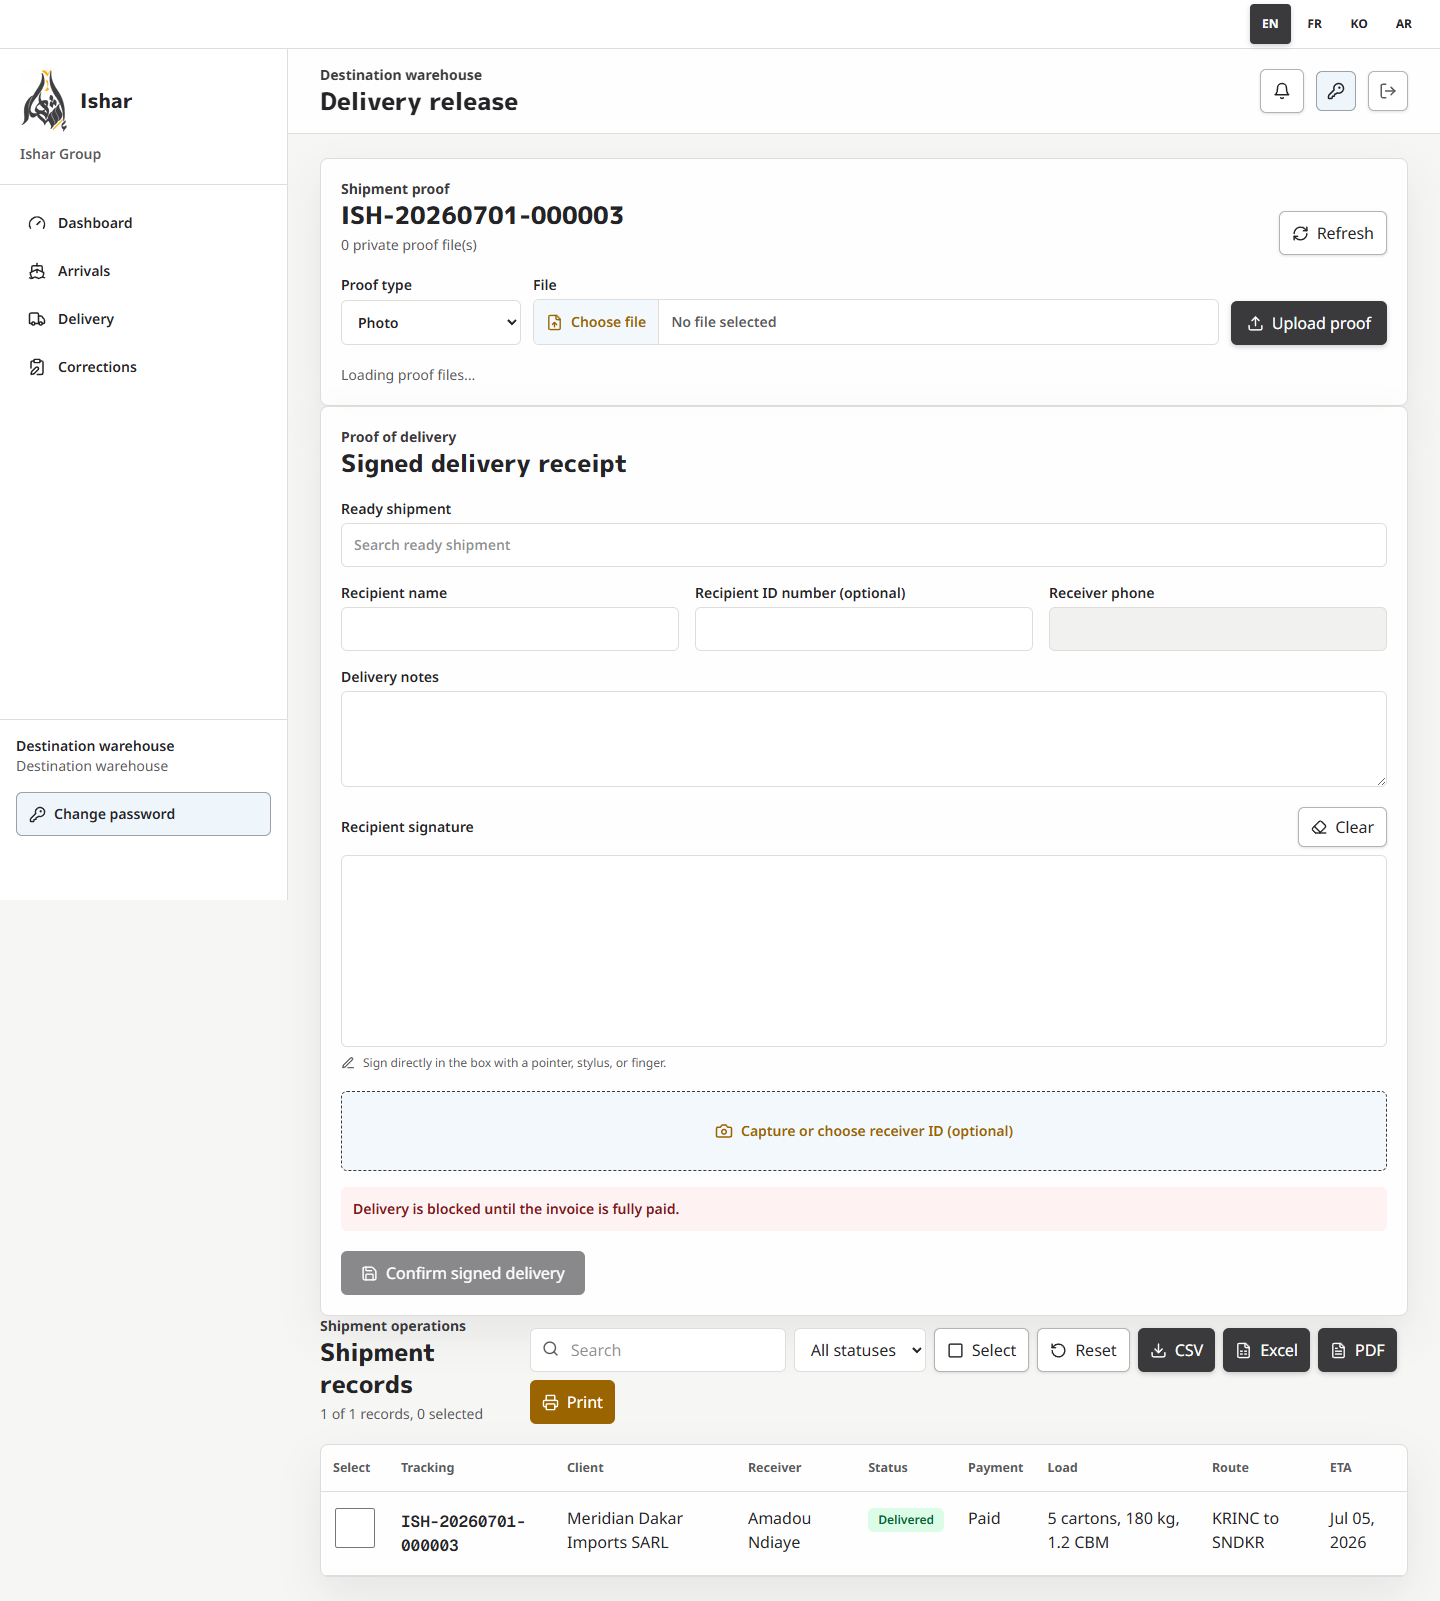Open Dashboard from sidebar

(143, 223)
